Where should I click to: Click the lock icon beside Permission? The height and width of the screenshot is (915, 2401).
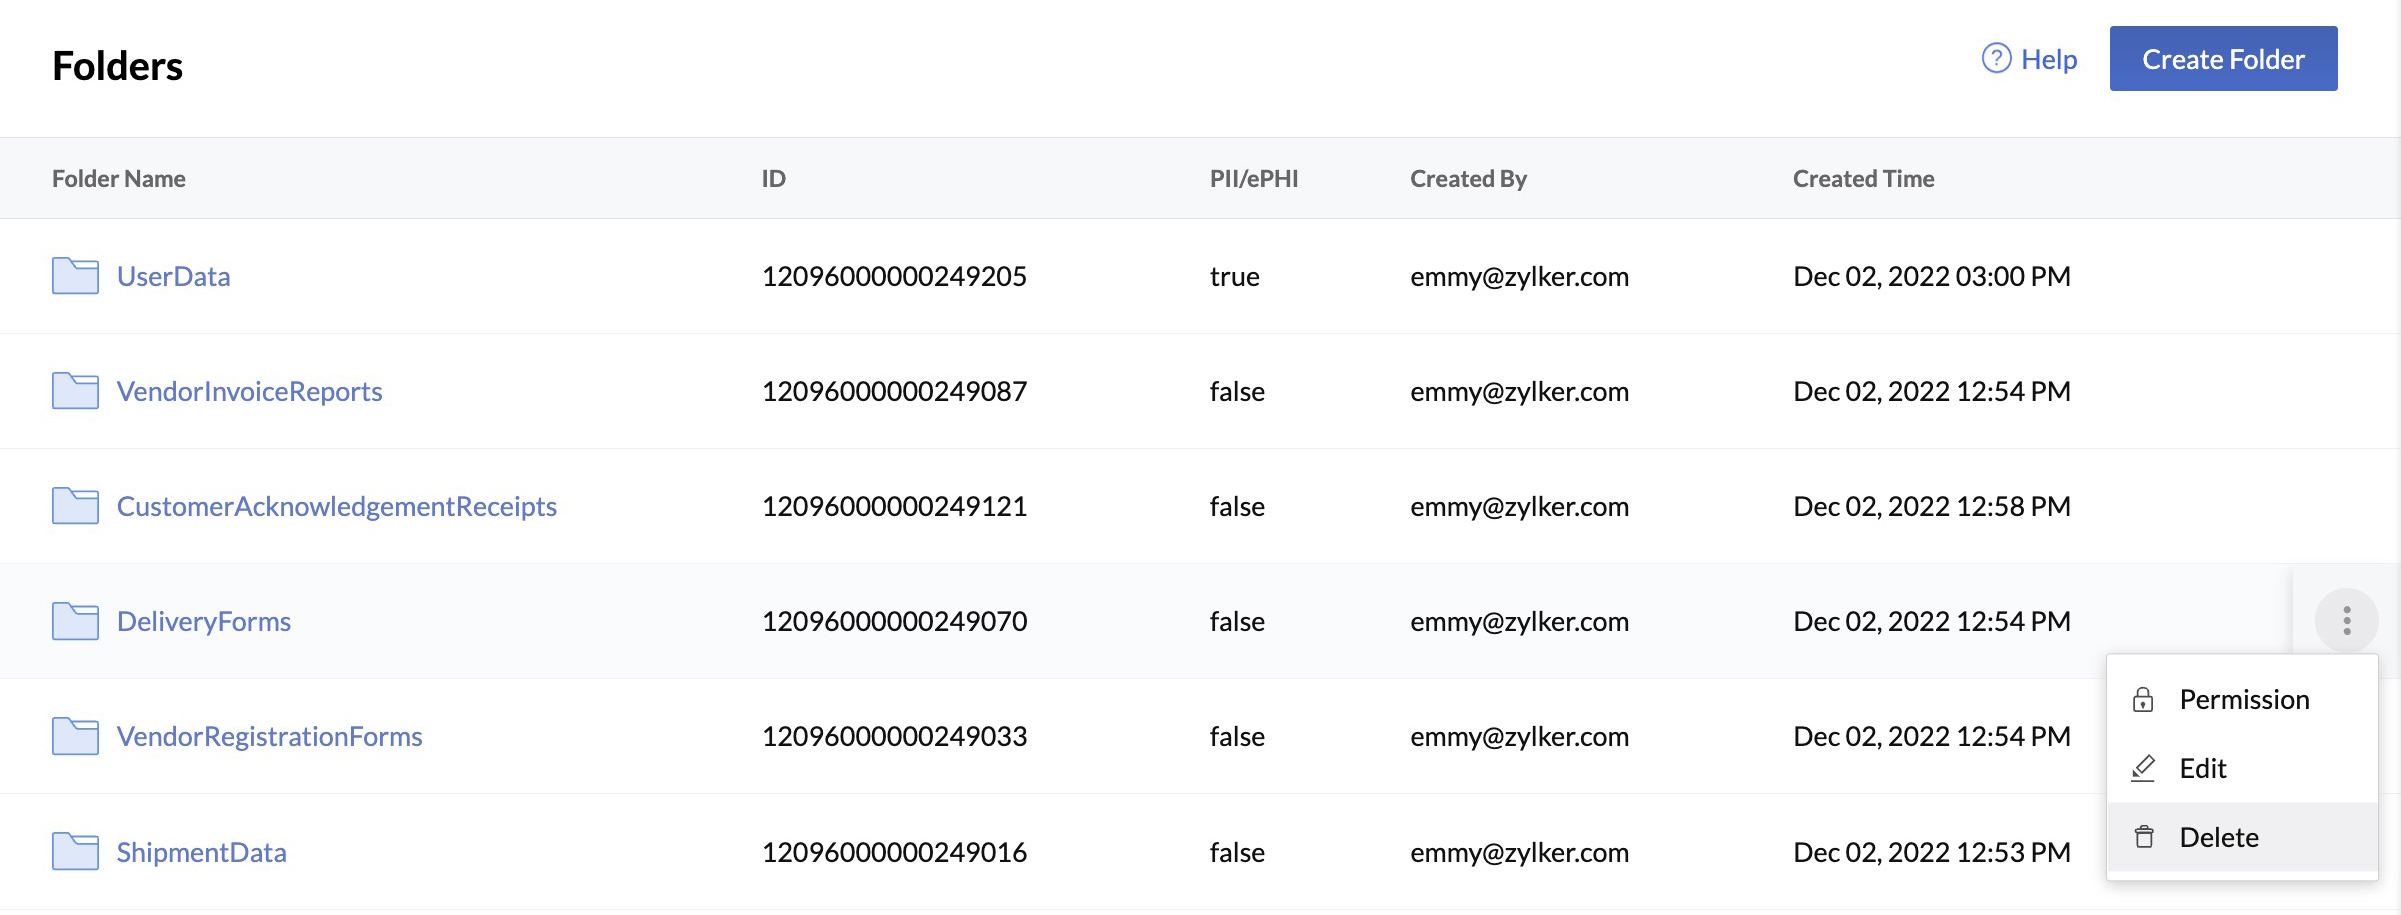tap(2143, 699)
